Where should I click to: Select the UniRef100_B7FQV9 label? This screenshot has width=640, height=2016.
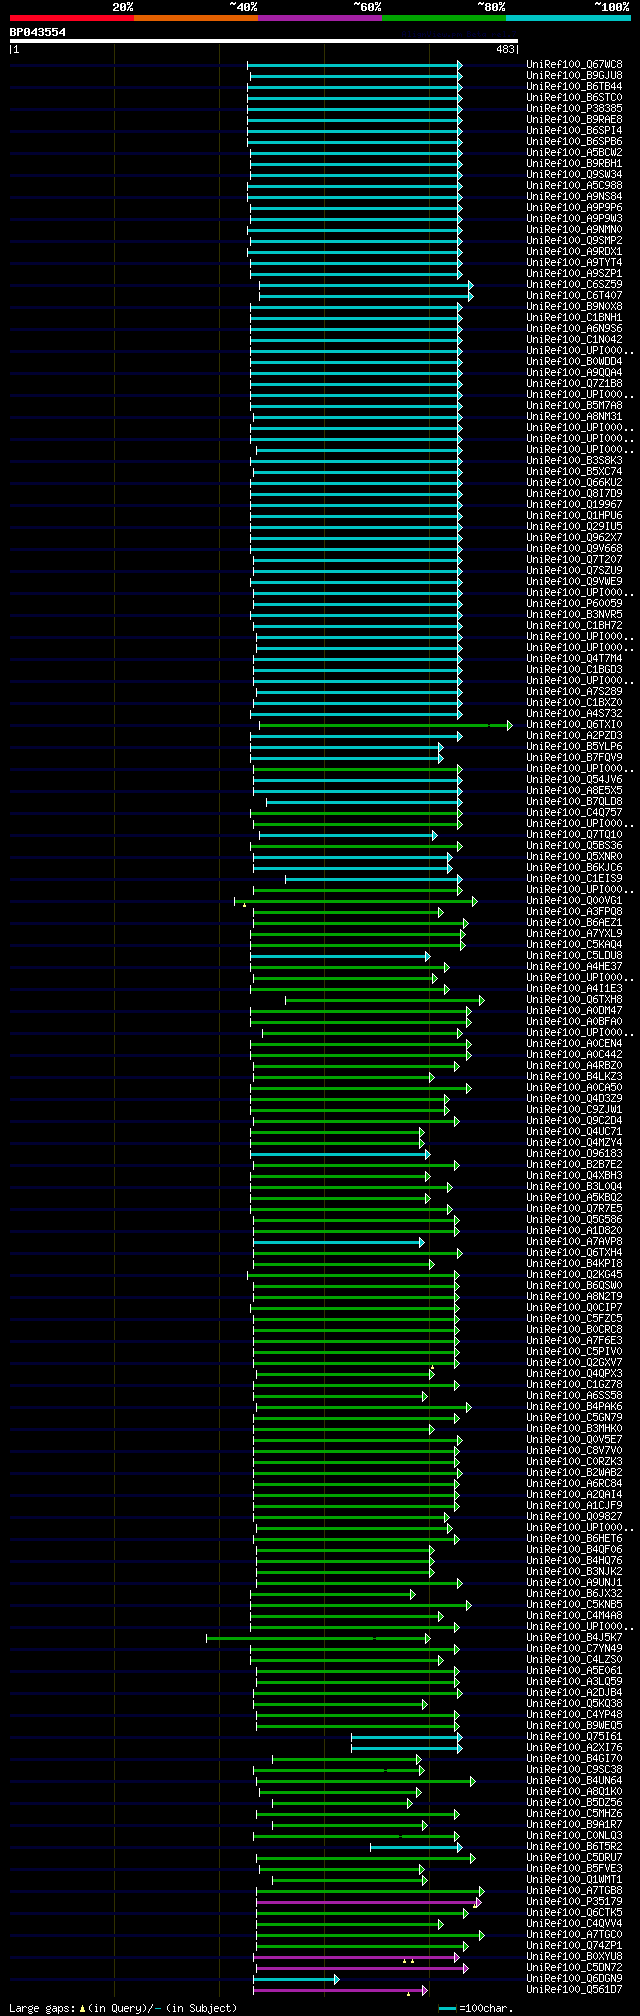(x=574, y=757)
